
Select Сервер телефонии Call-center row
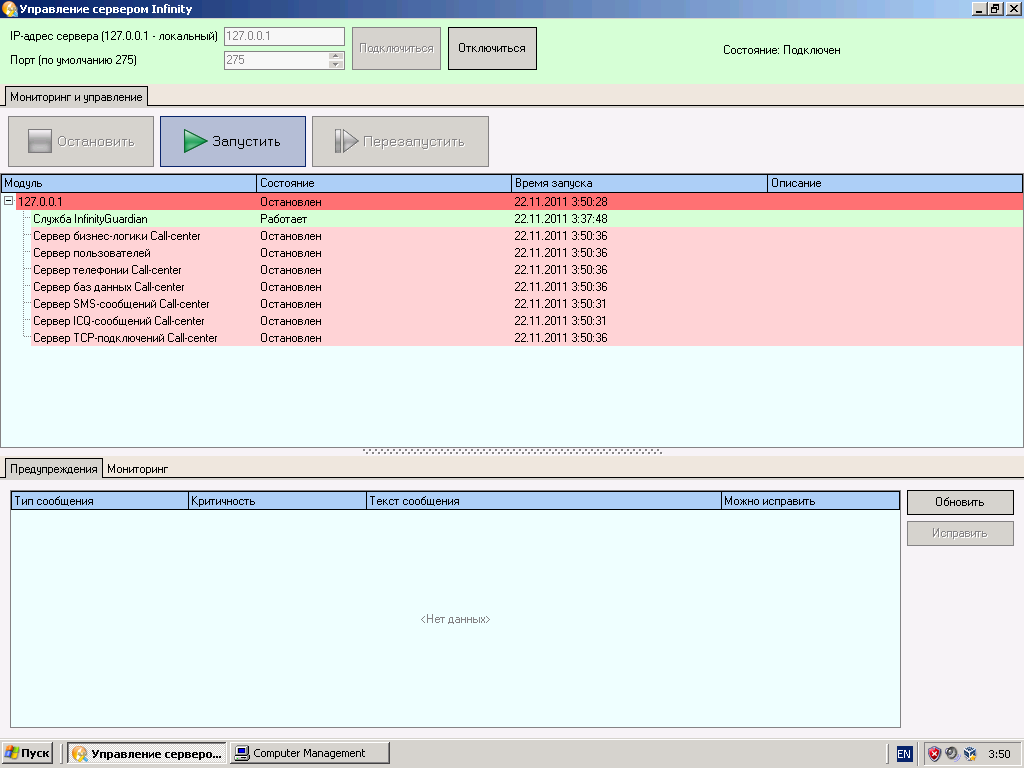pyautogui.click(x=527, y=270)
